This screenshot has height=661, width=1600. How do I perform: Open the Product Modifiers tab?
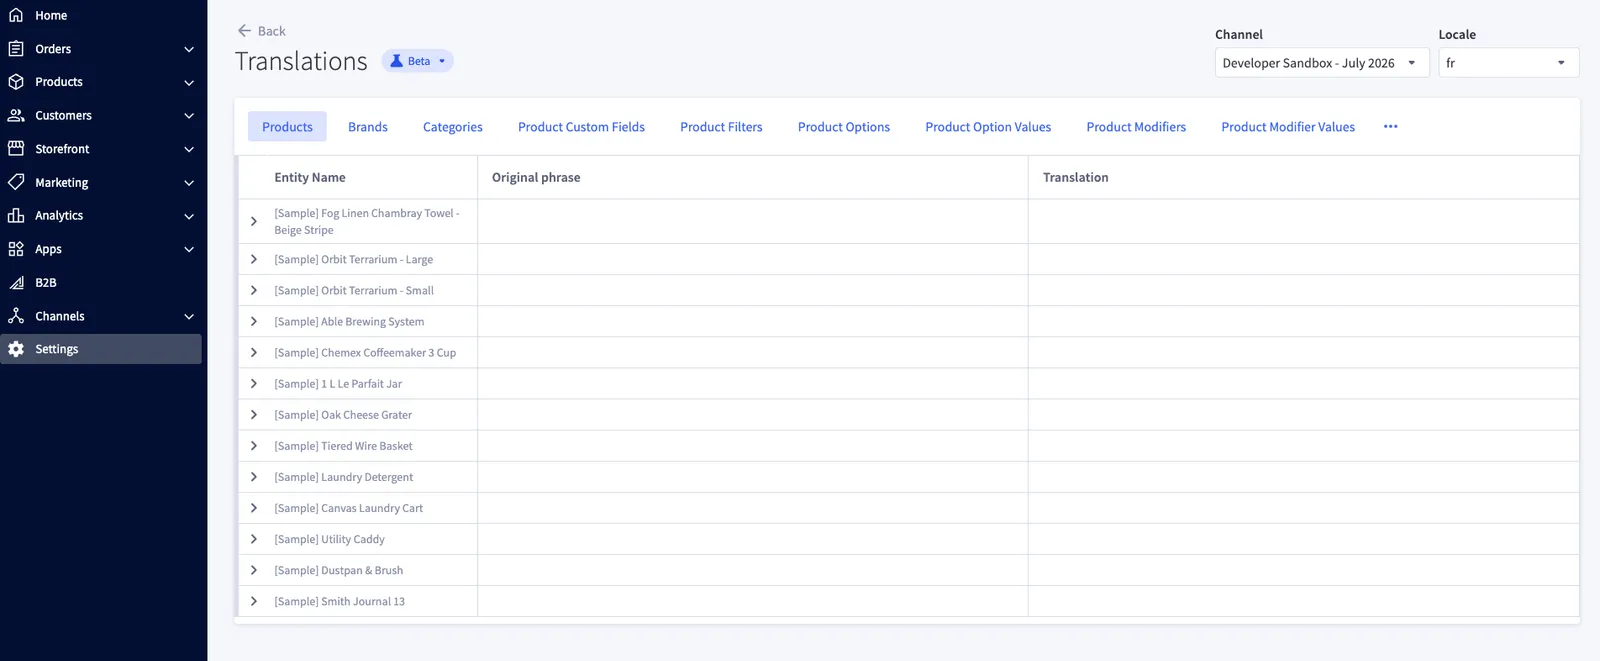pyautogui.click(x=1136, y=127)
